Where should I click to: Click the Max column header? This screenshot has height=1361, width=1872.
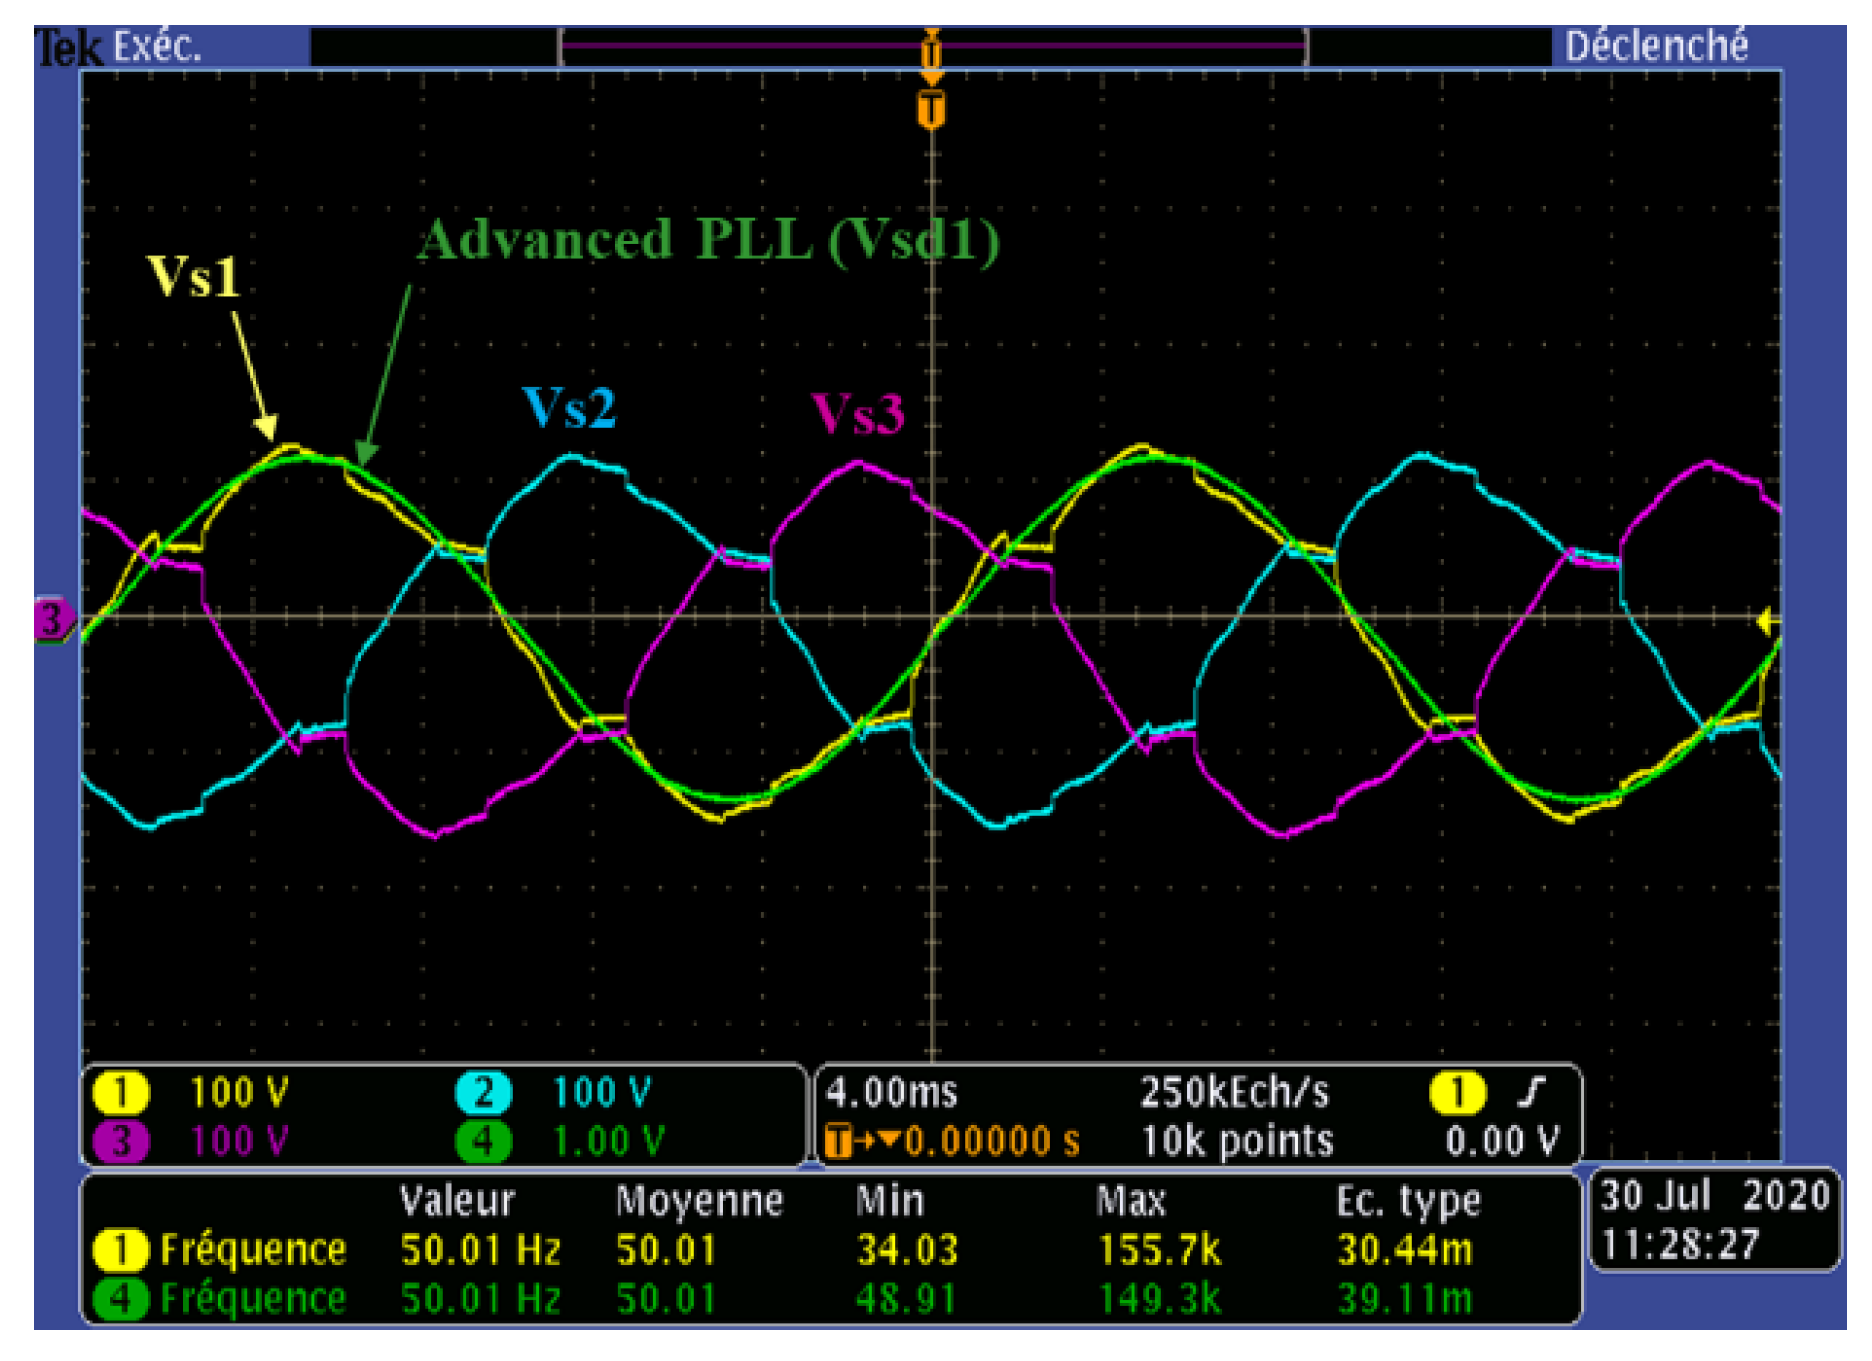pyautogui.click(x=1130, y=1201)
